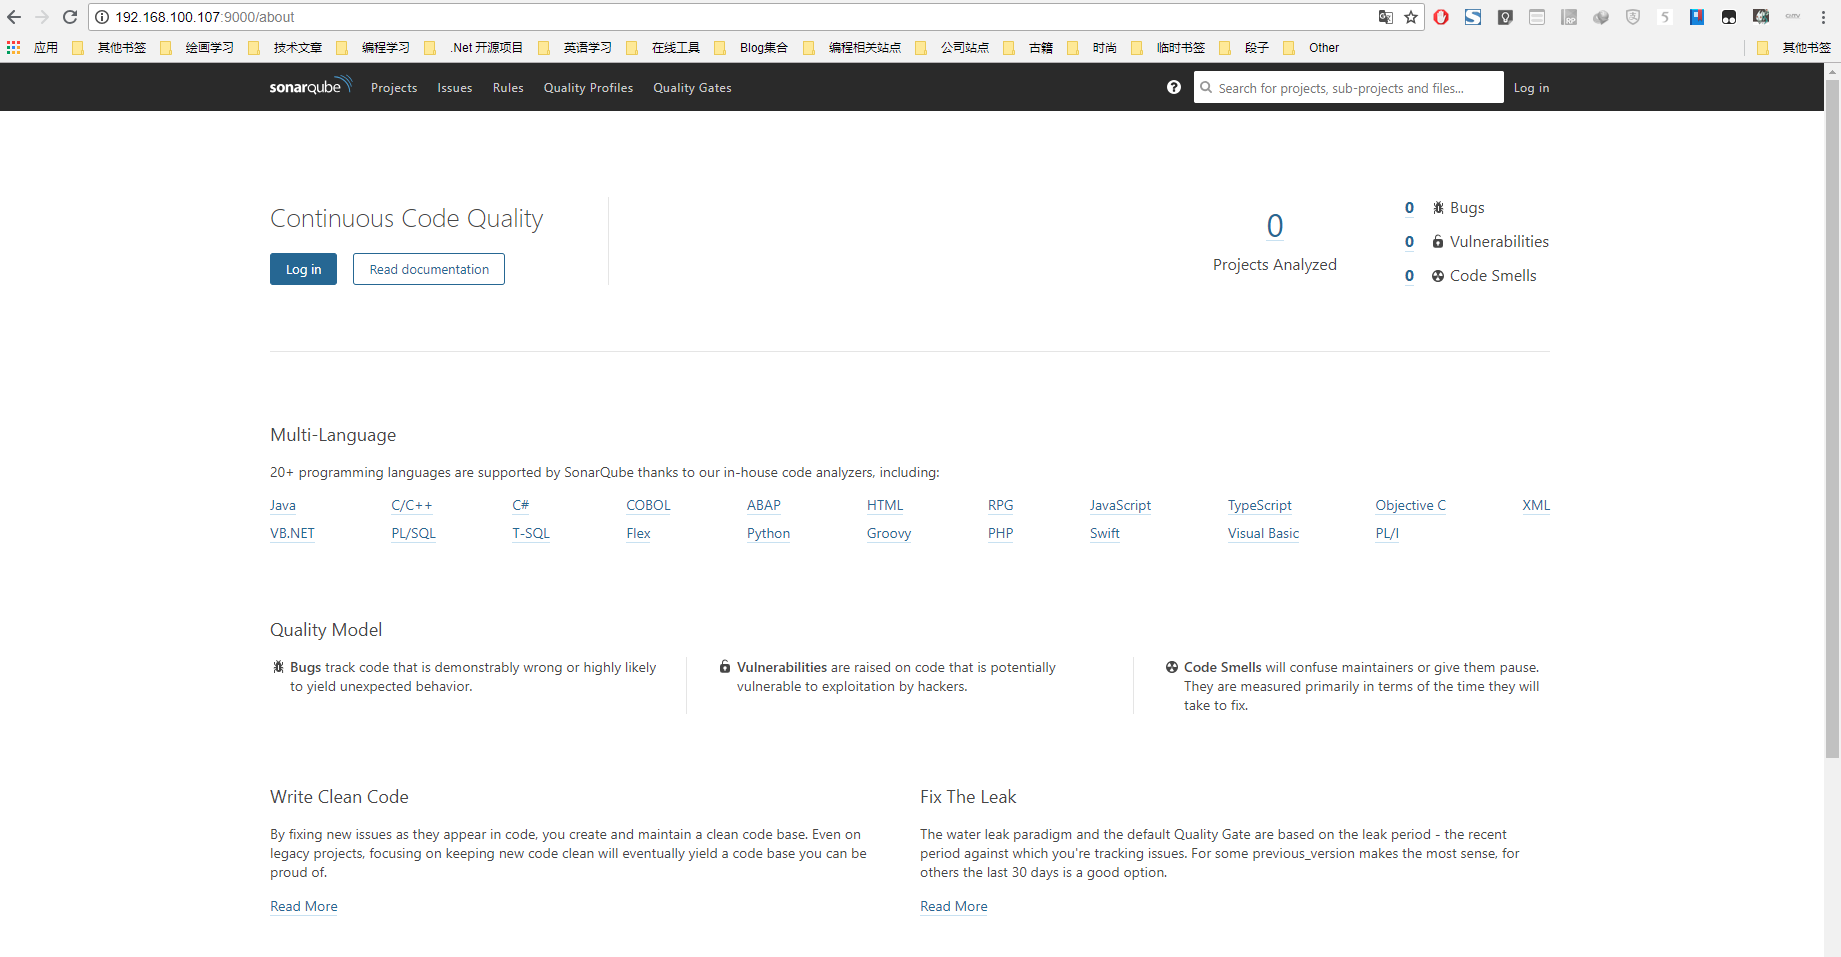Open the PL/SQL language link
Viewport: 1841px width, 957px height.
(x=414, y=534)
